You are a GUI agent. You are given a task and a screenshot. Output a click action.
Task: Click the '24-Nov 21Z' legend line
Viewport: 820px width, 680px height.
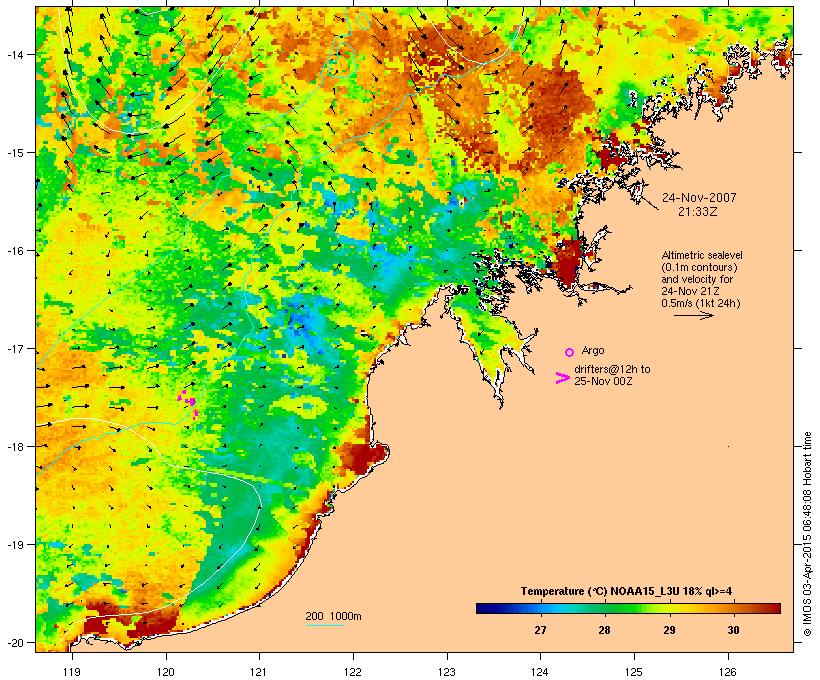[x=690, y=291]
